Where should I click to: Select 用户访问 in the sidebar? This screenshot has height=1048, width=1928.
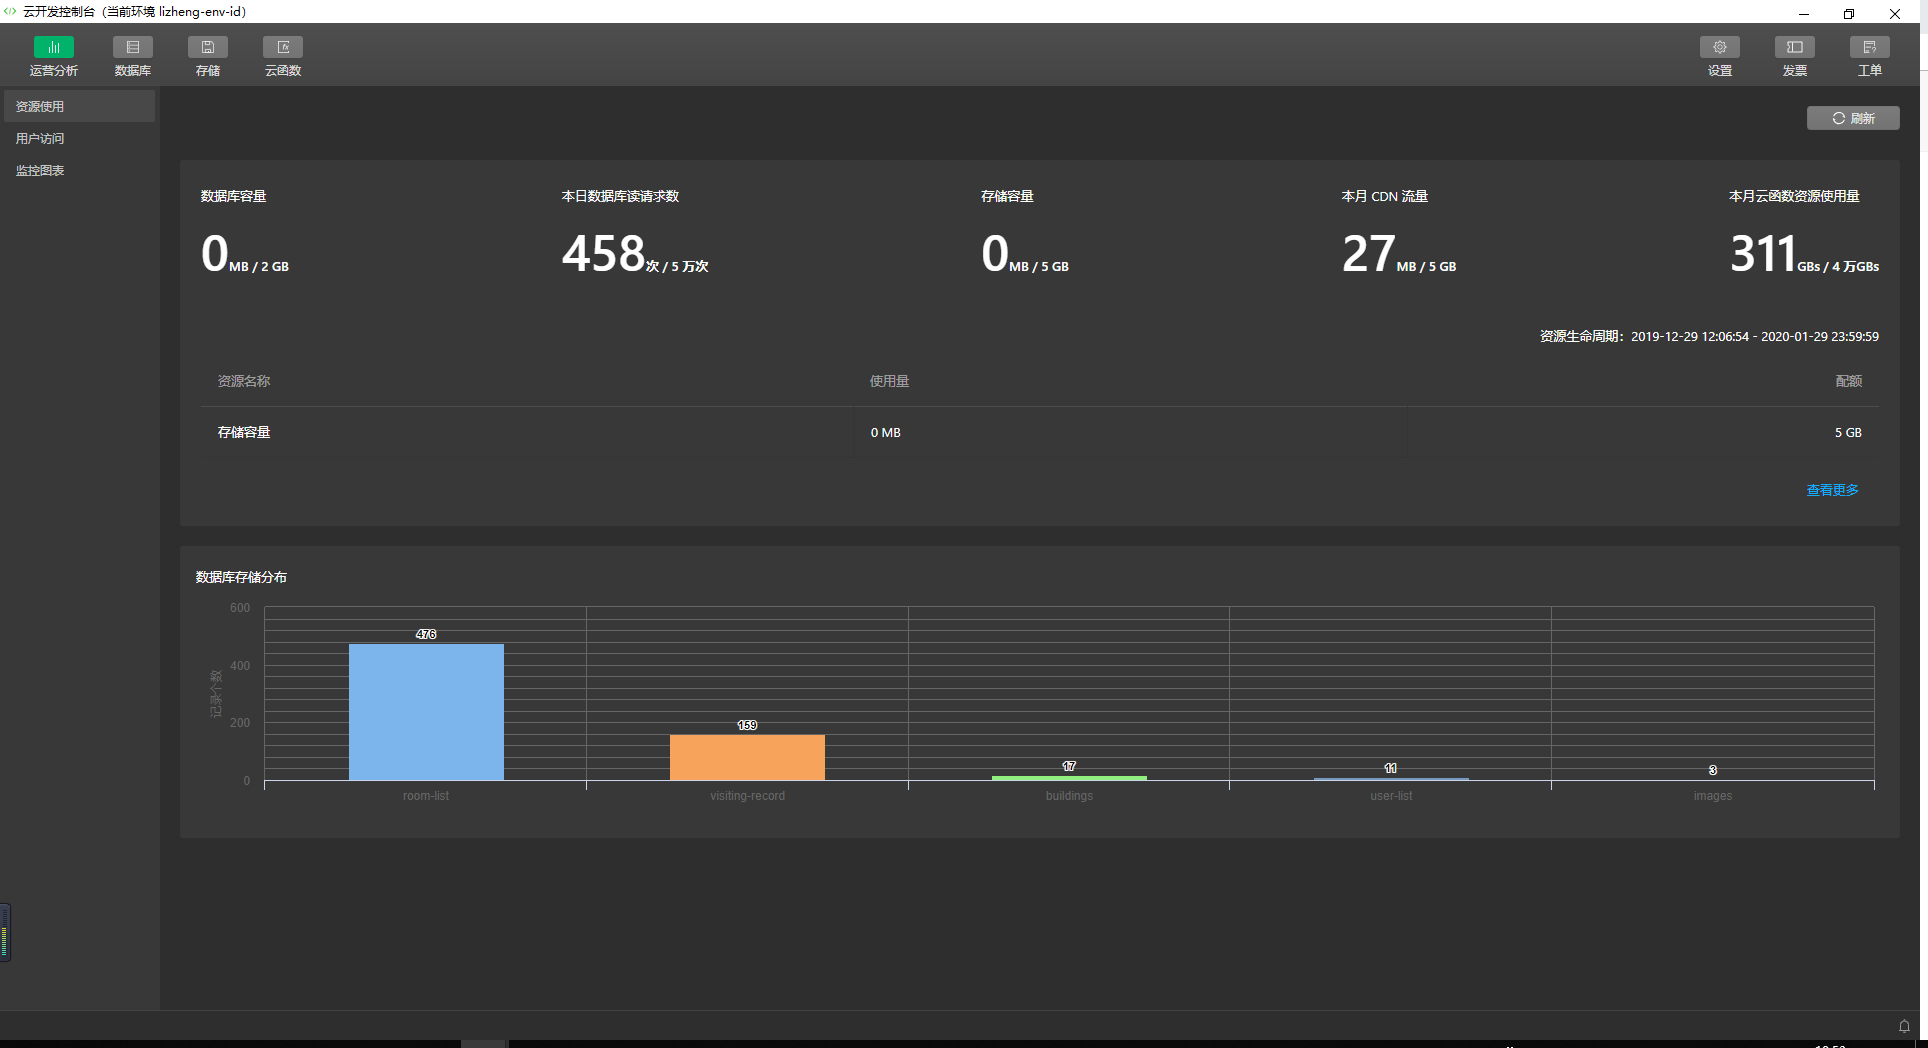click(79, 138)
